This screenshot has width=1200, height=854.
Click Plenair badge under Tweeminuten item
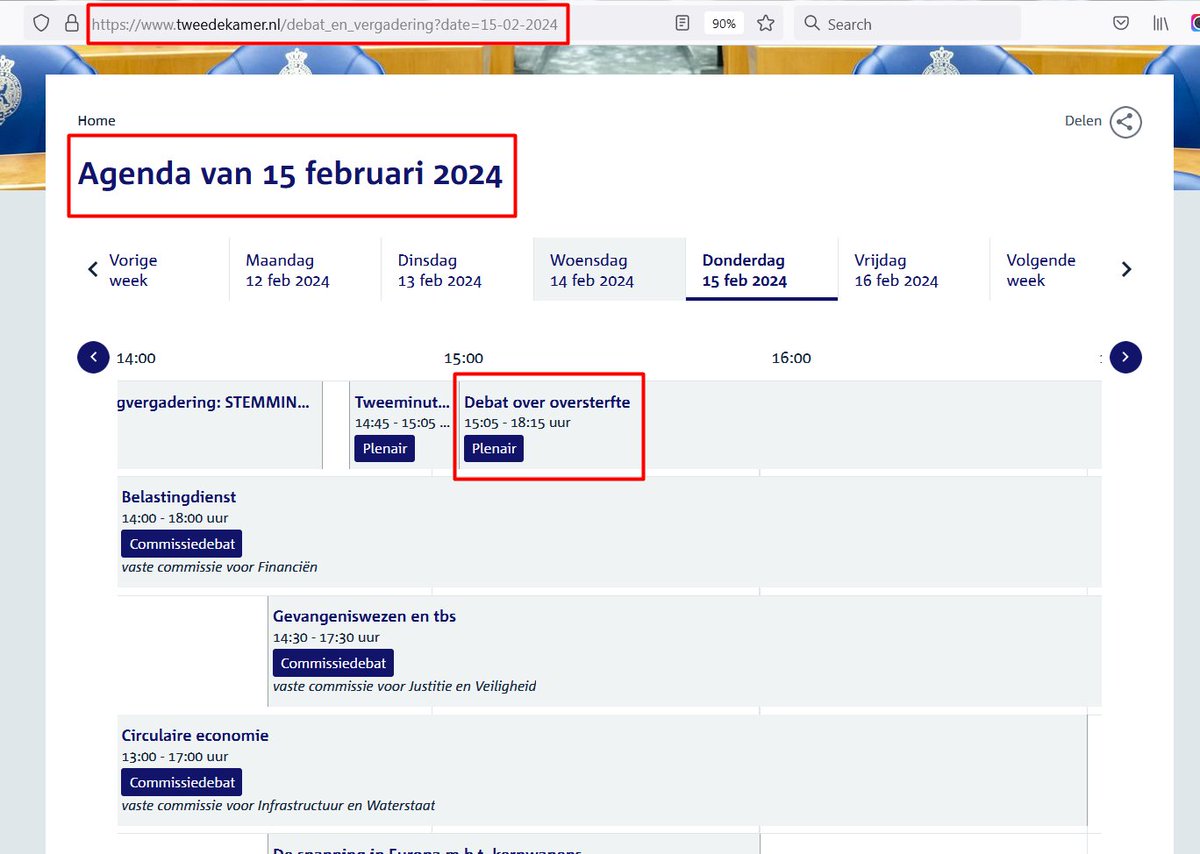tap(385, 448)
